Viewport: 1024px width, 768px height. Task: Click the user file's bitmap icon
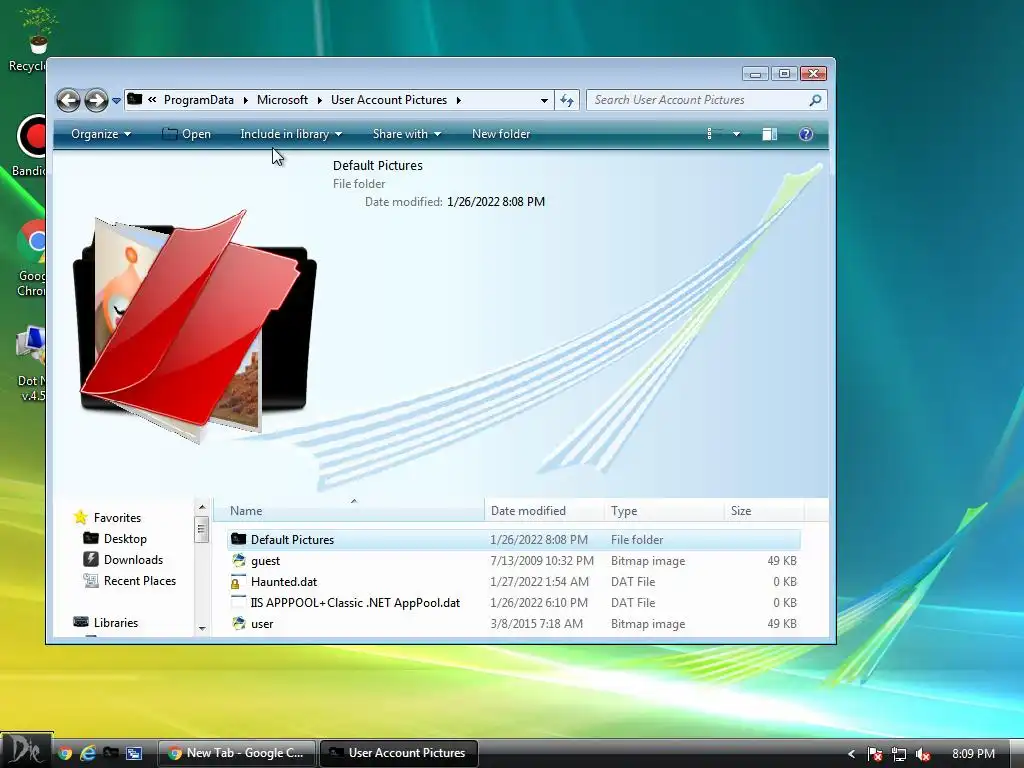tap(239, 623)
